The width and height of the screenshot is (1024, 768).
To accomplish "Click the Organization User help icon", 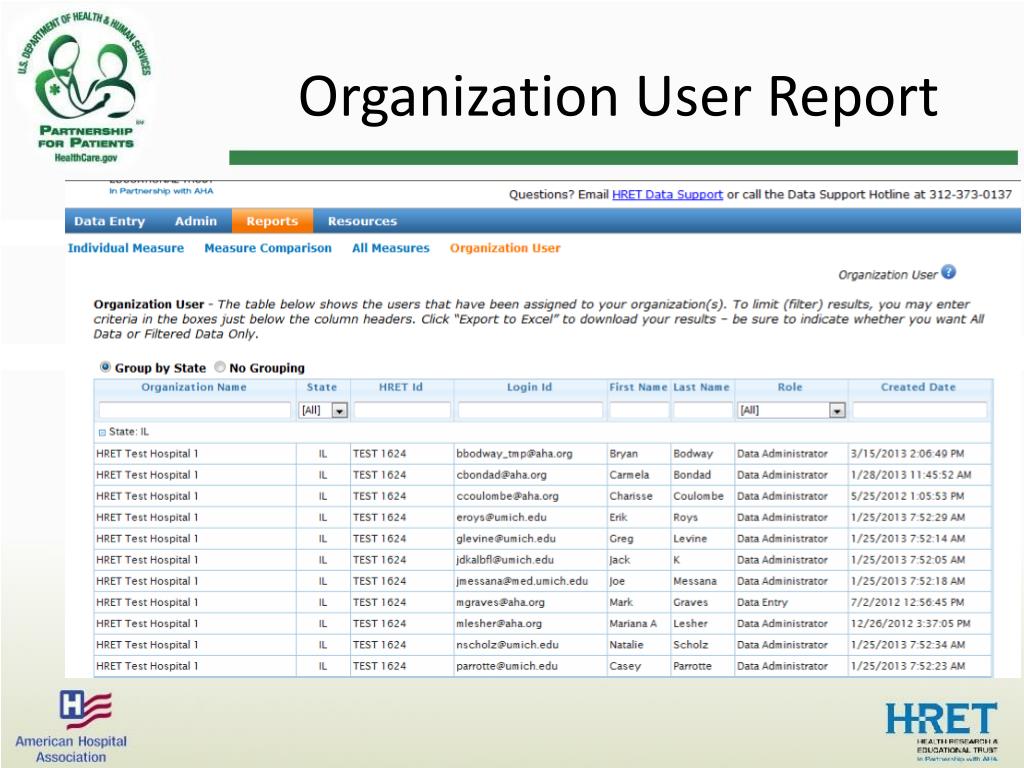I will pyautogui.click(x=948, y=273).
